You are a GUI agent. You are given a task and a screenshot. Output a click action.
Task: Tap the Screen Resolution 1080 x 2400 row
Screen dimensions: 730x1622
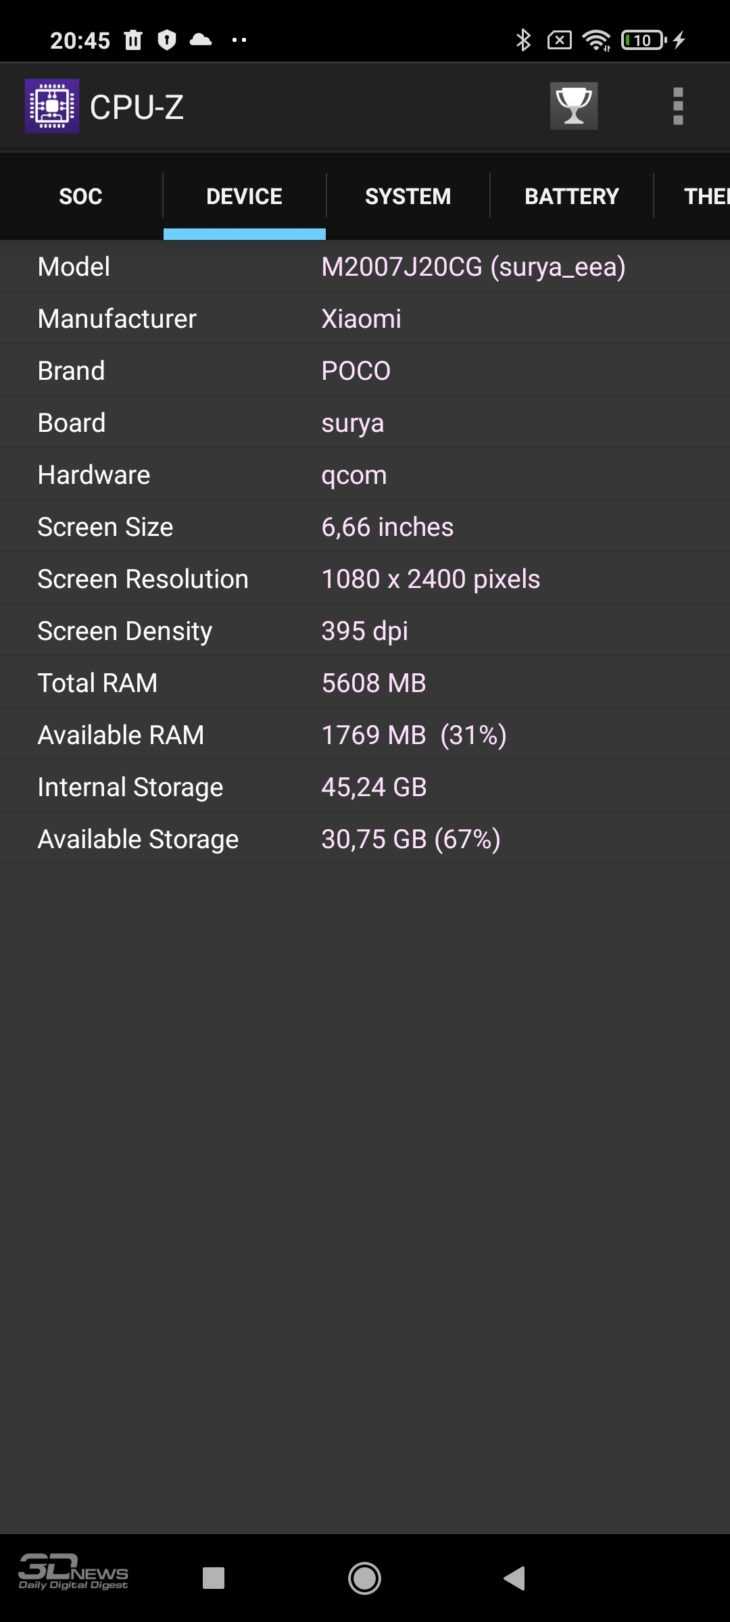(365, 578)
